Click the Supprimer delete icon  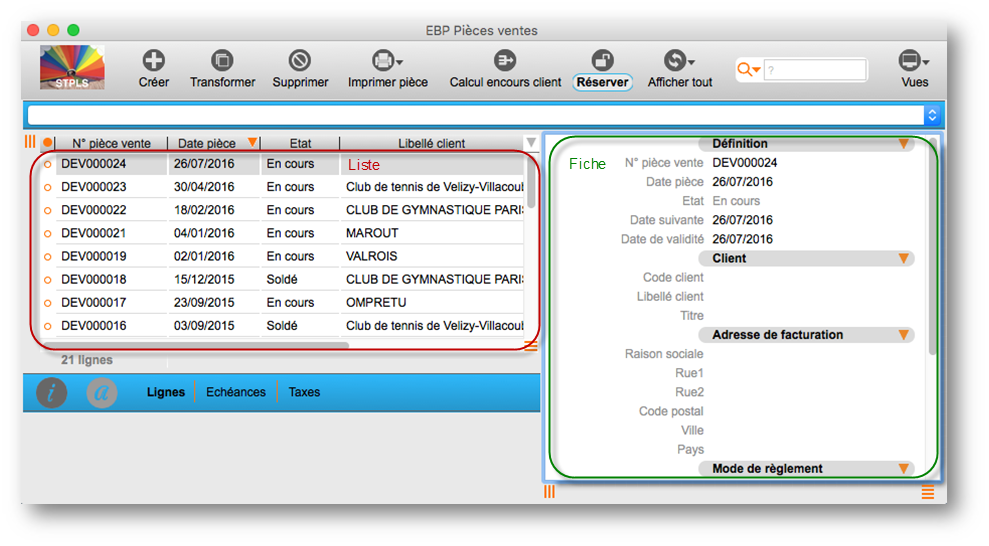coord(300,60)
